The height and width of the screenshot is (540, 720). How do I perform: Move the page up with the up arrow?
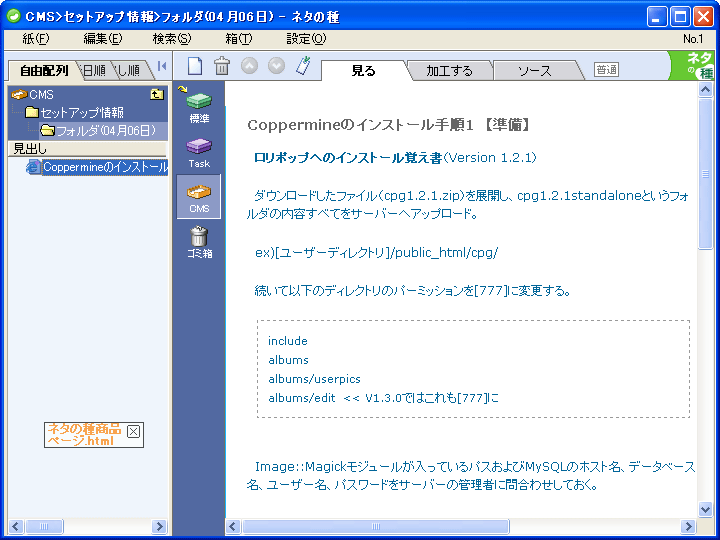point(249,66)
